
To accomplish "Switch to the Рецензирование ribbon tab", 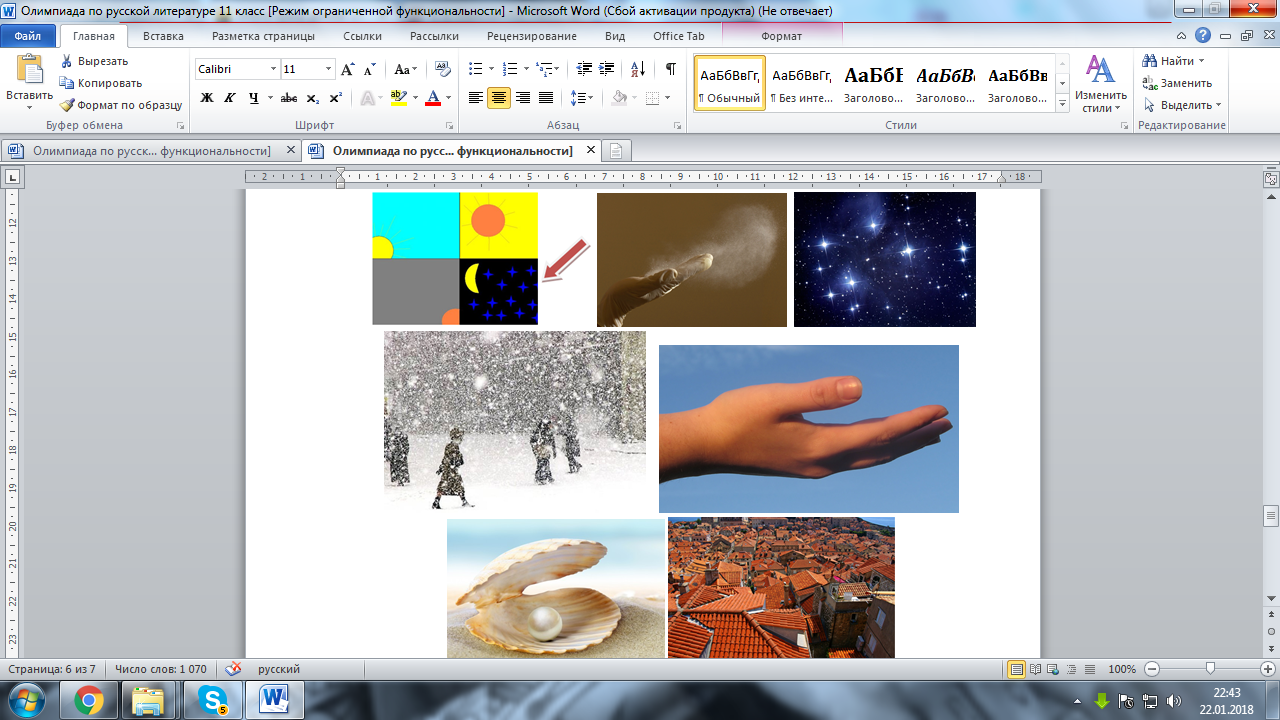I will pos(531,36).
